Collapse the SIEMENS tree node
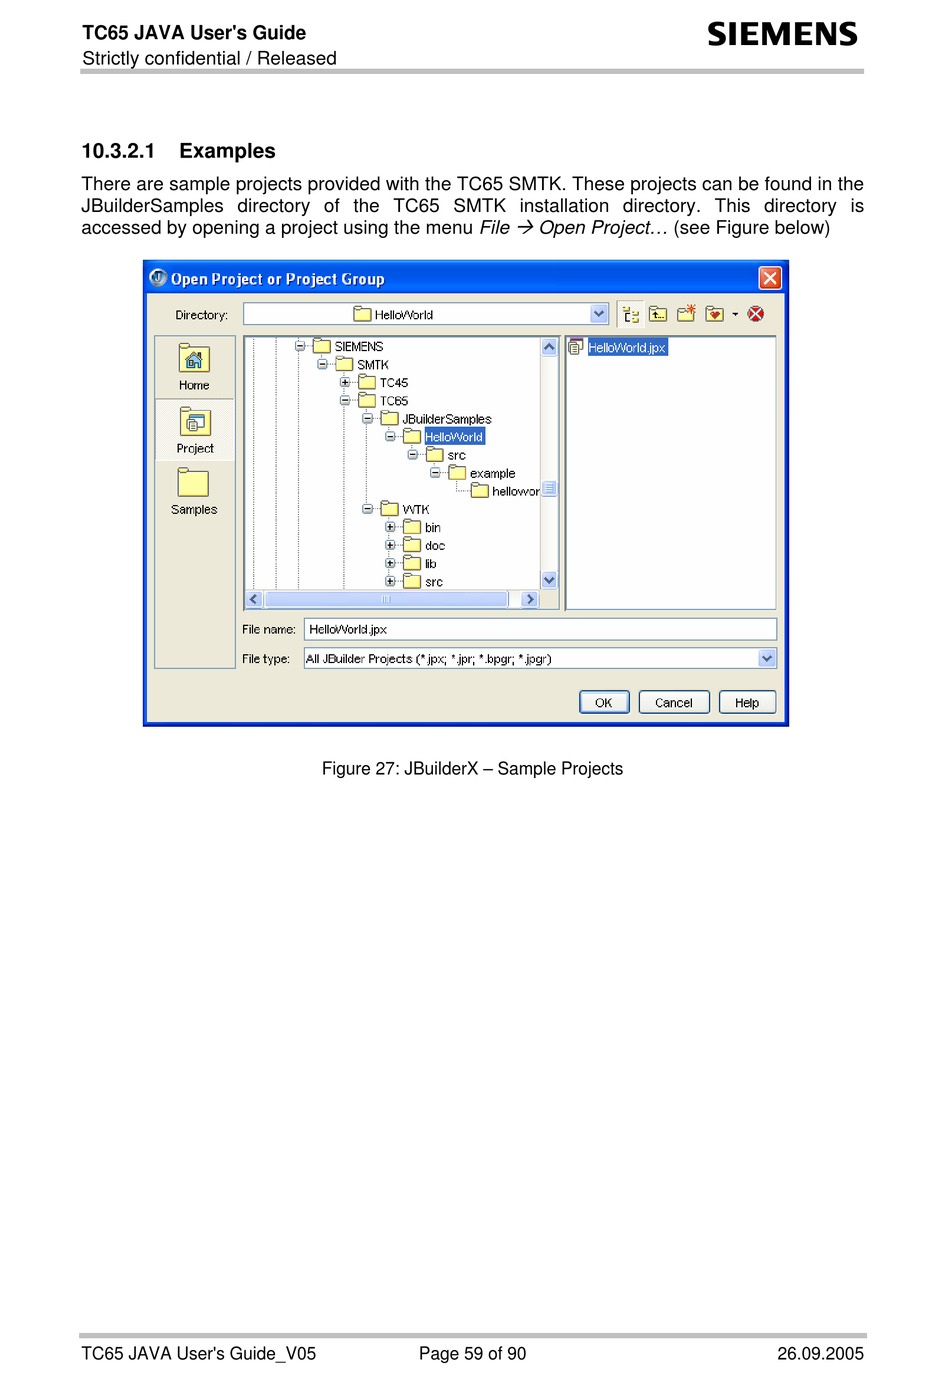950x1379 pixels. click(x=299, y=346)
